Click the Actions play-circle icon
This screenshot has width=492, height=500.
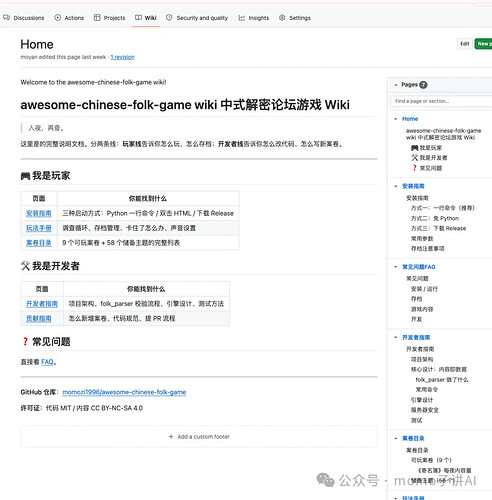click(x=58, y=18)
